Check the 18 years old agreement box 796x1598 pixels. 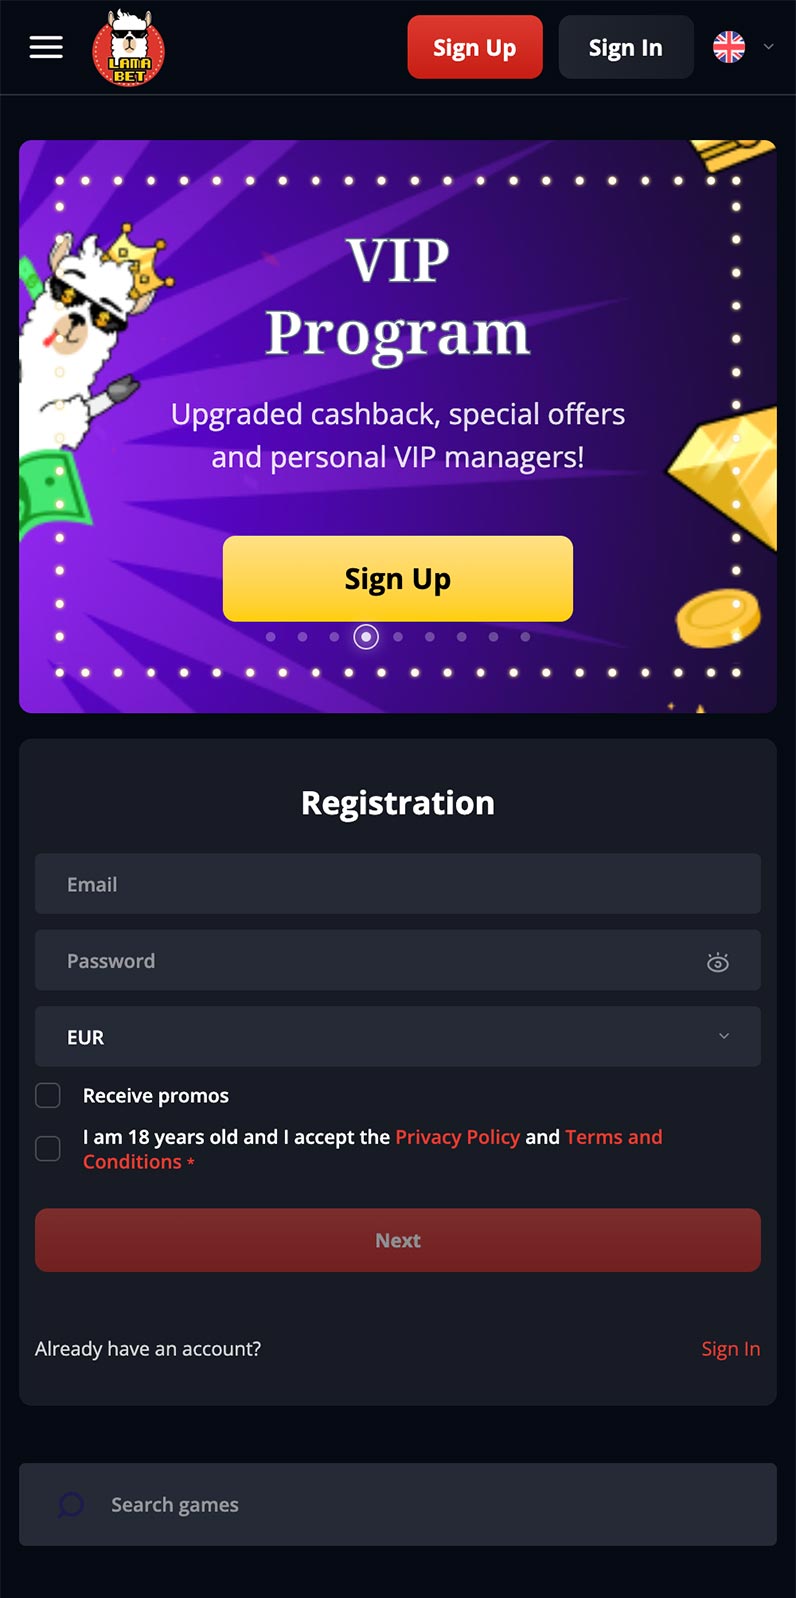(x=48, y=1148)
